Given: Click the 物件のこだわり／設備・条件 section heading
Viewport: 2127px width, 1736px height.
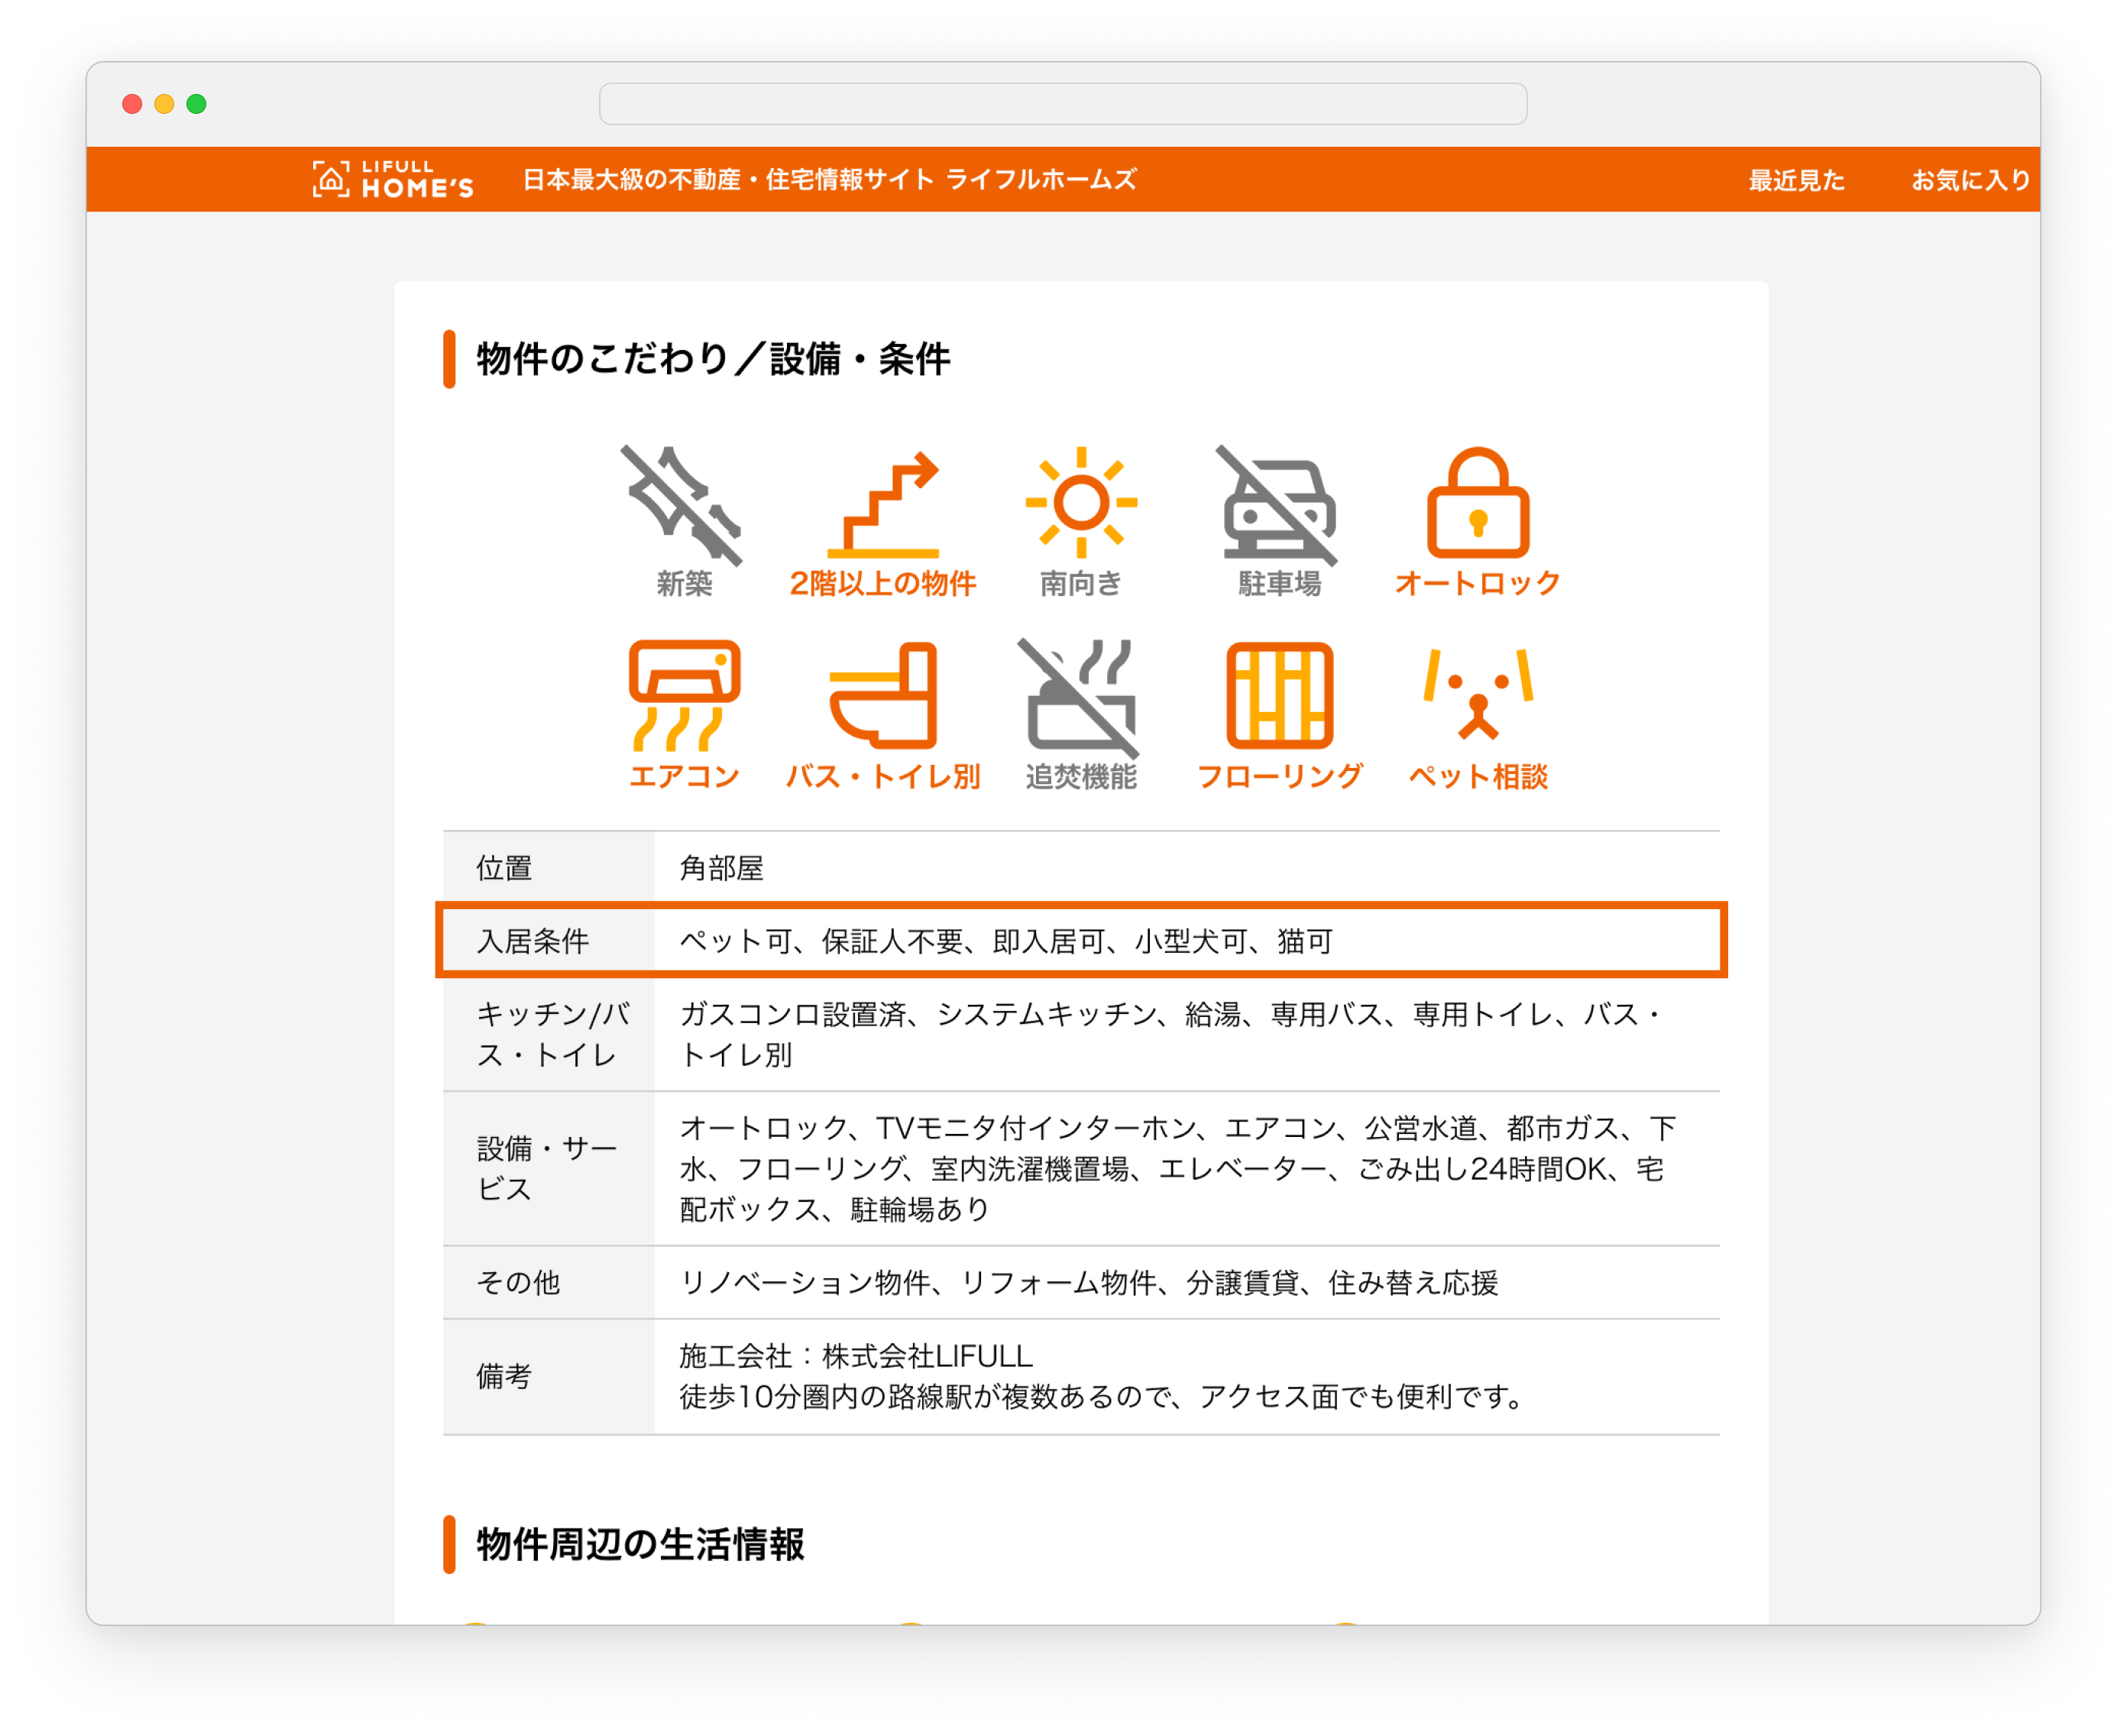Looking at the screenshot, I should click(712, 359).
